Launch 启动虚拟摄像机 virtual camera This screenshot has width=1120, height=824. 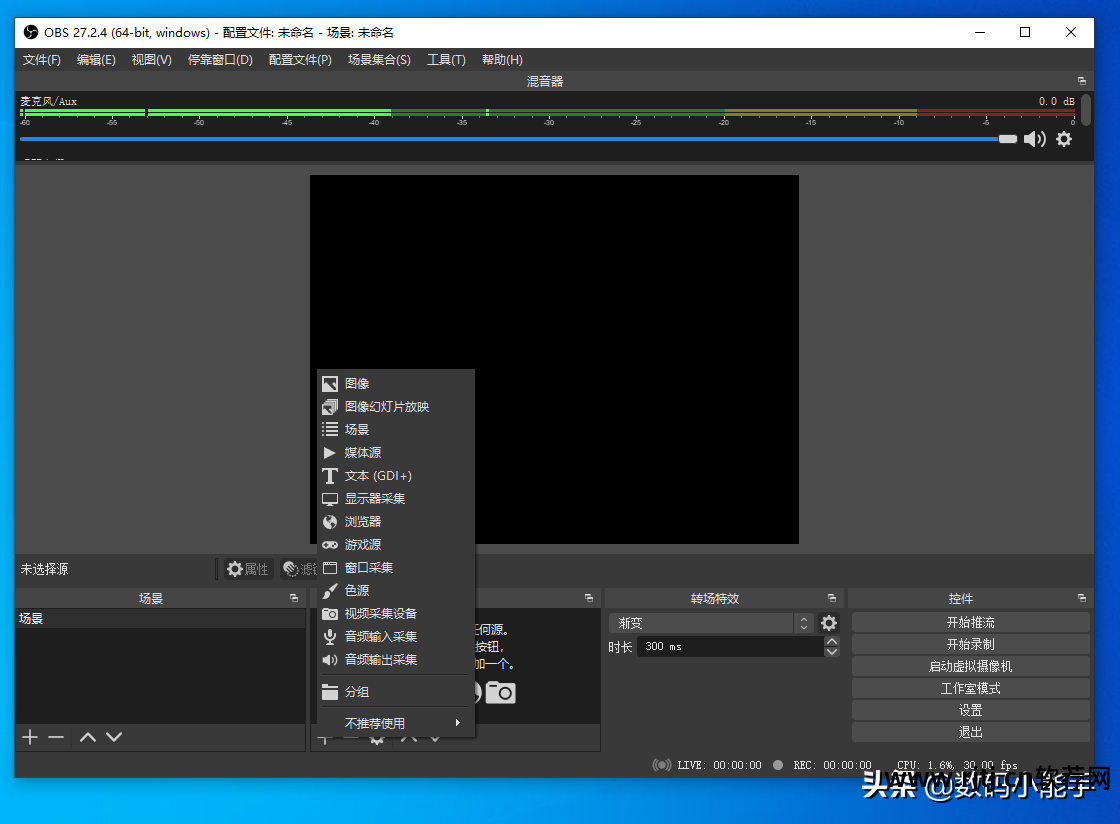(x=970, y=666)
